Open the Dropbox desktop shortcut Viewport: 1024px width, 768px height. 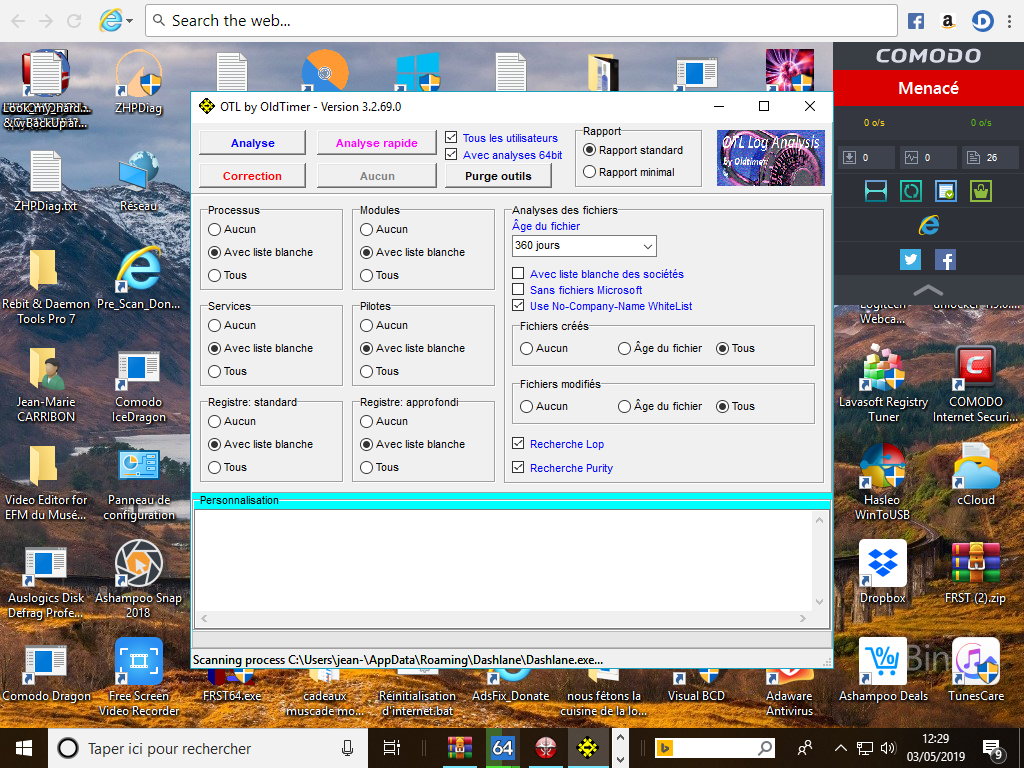[x=882, y=572]
